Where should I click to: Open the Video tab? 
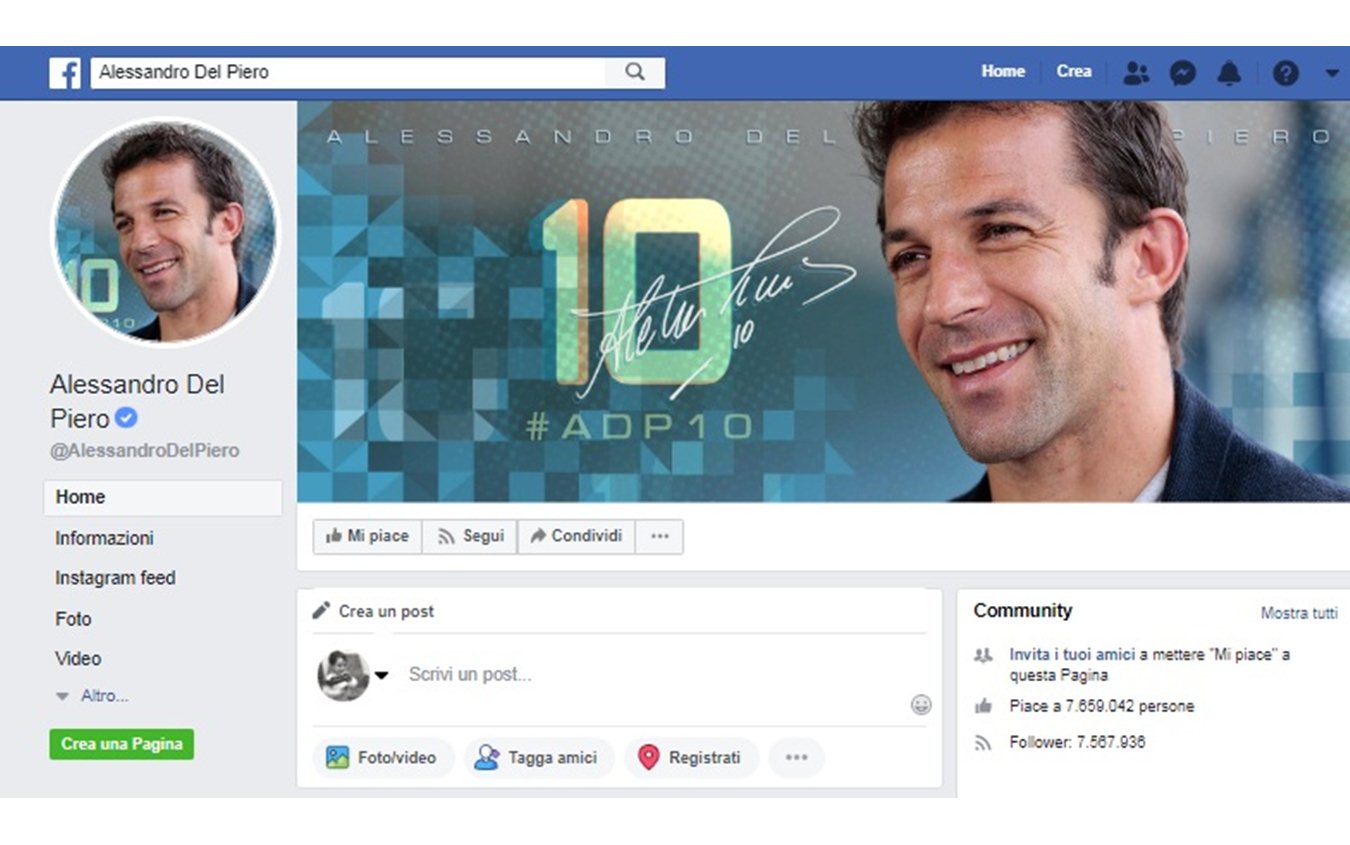(78, 659)
